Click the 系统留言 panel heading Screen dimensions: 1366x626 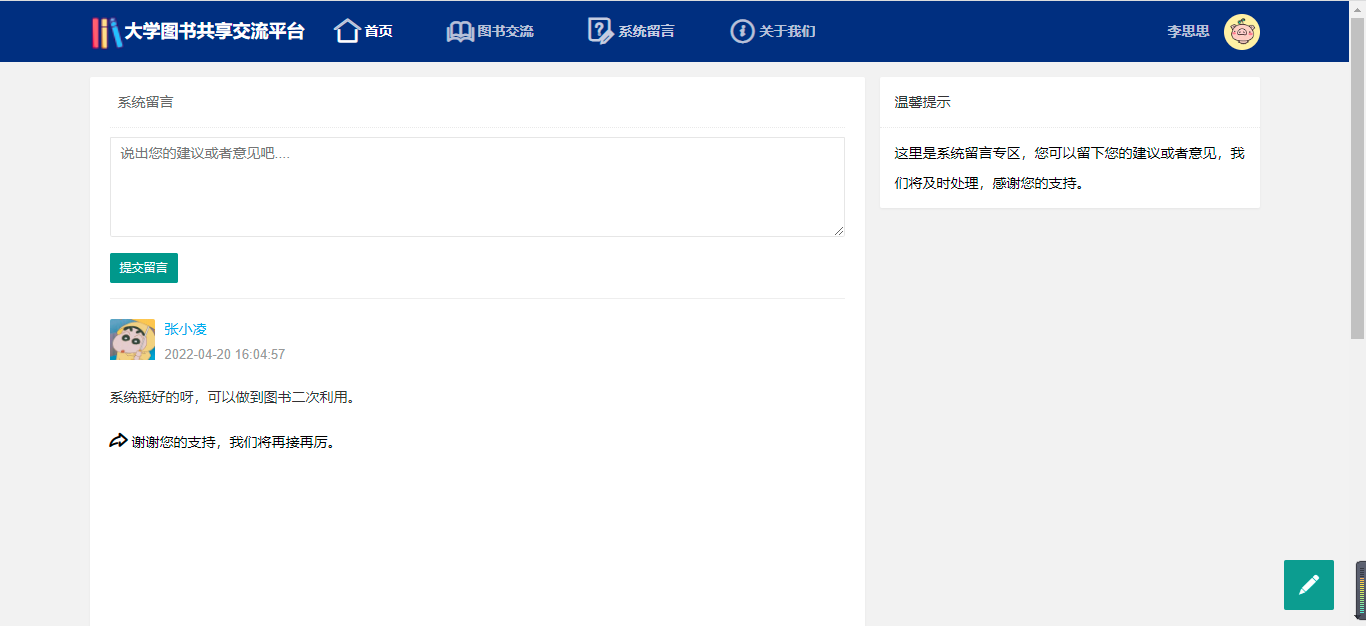pyautogui.click(x=146, y=102)
